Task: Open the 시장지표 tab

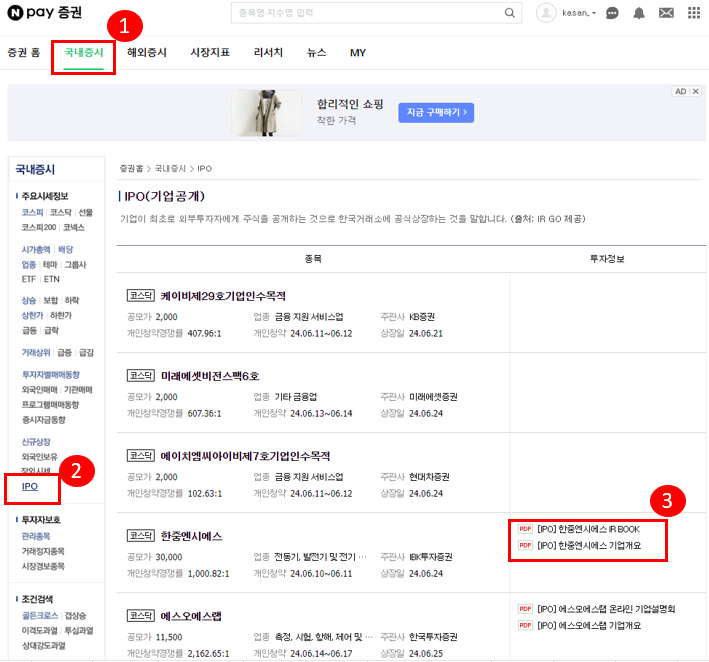Action: click(210, 52)
